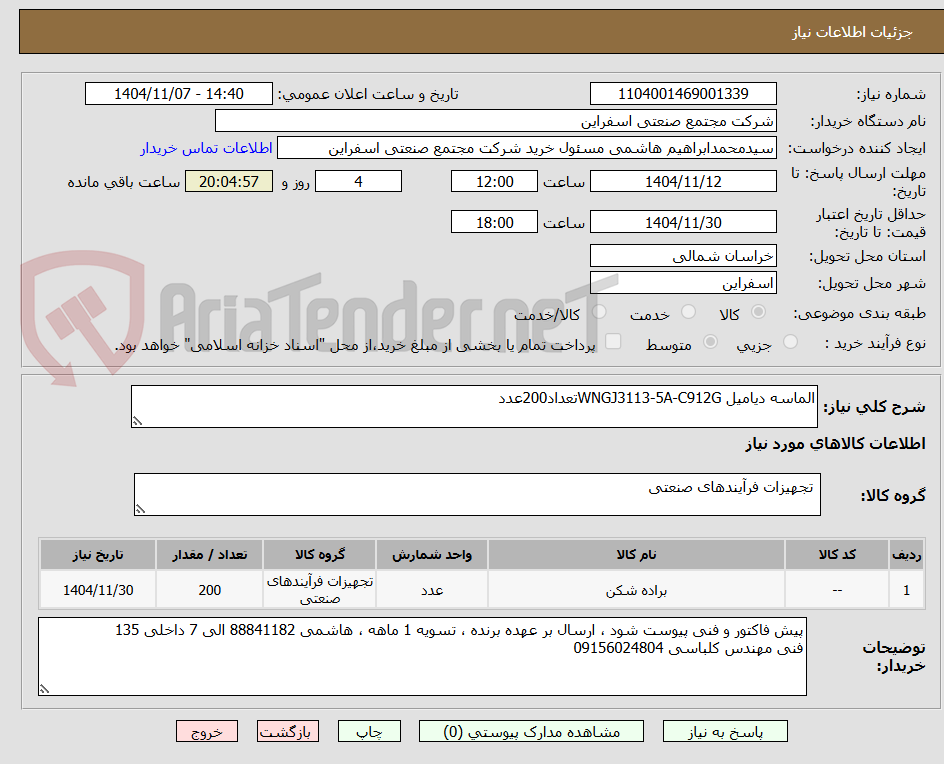Click the کد کالا column header
Screen dimensions: 944x764
[837, 554]
